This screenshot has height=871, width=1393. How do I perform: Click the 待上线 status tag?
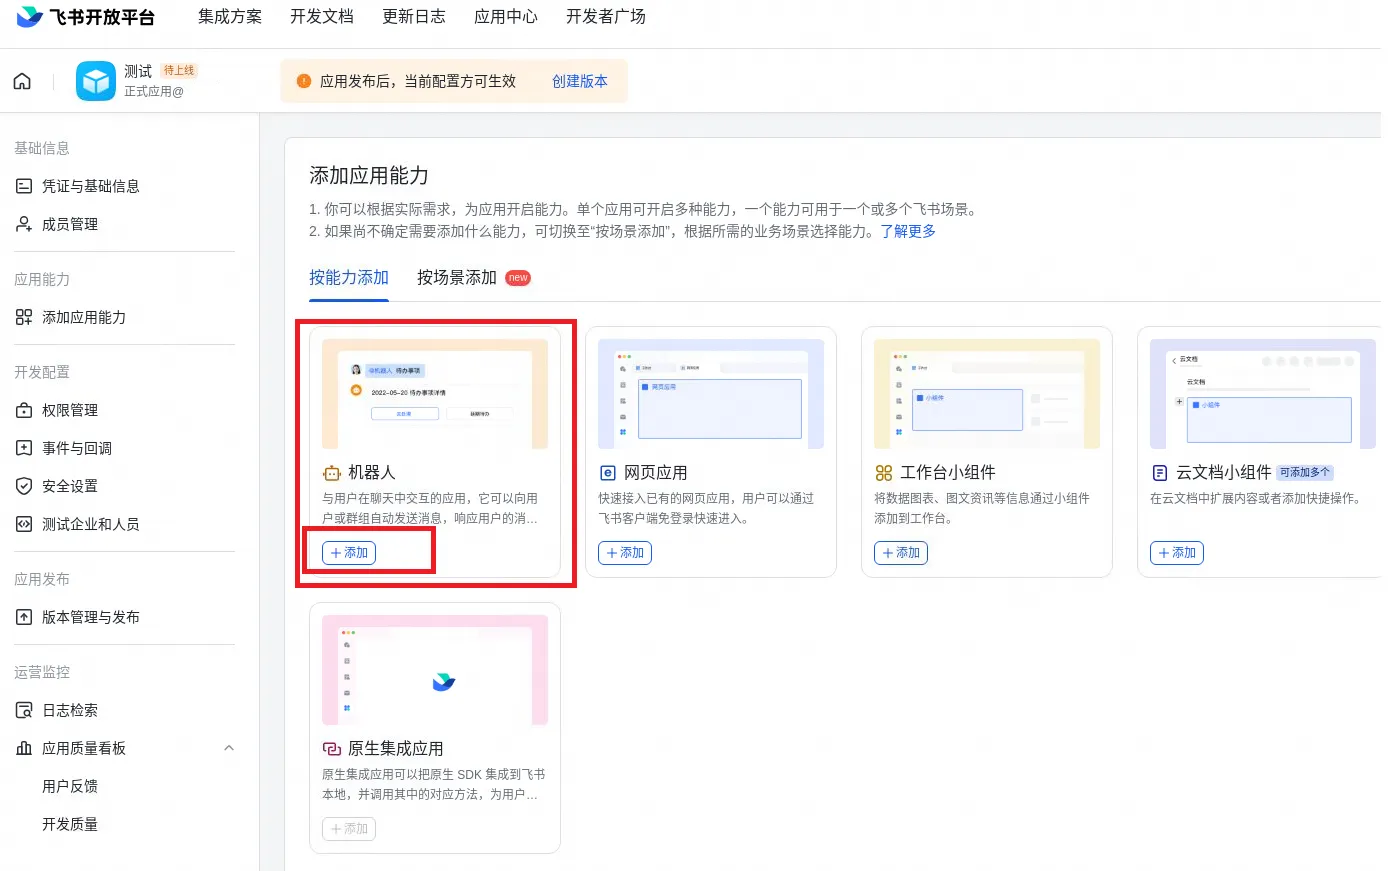[179, 70]
